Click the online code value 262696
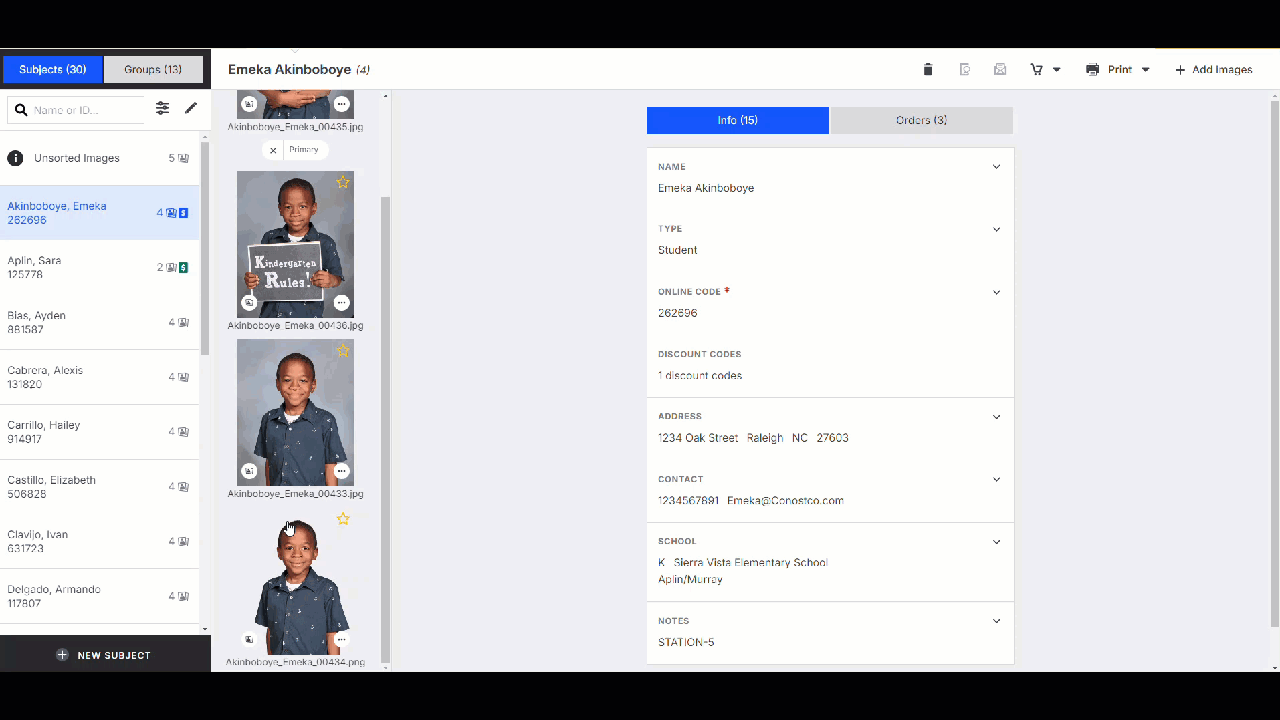1280x720 pixels. (x=678, y=313)
